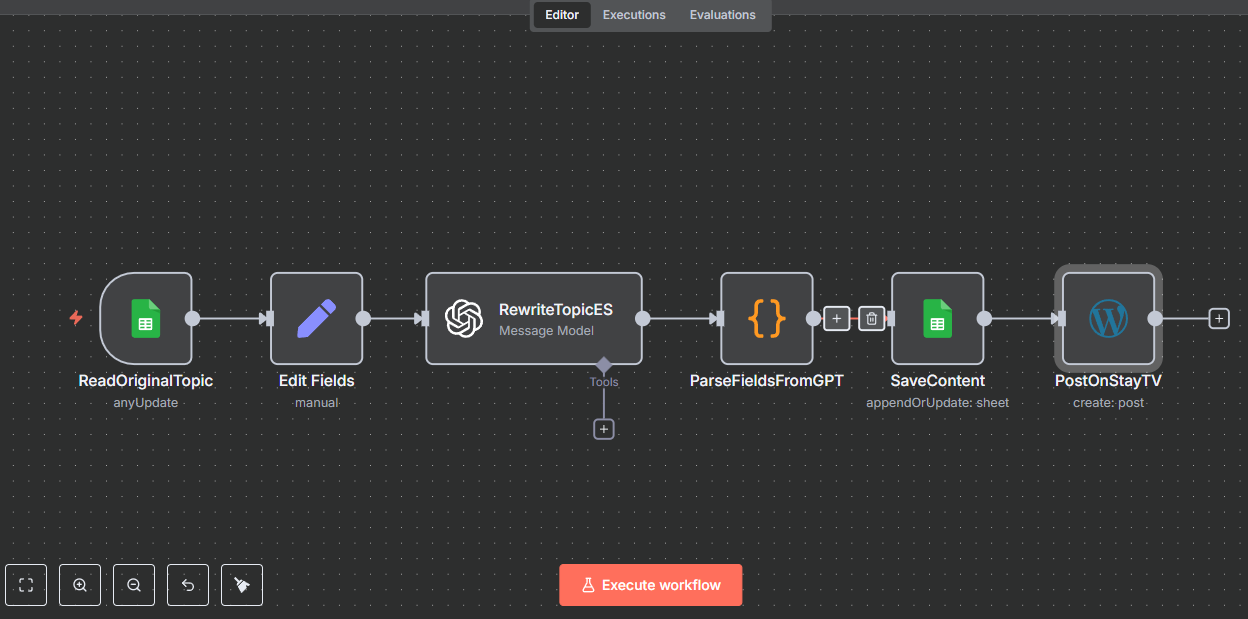Viewport: 1248px width, 619px height.
Task: Click the red lightning trigger icon
Action: (x=76, y=318)
